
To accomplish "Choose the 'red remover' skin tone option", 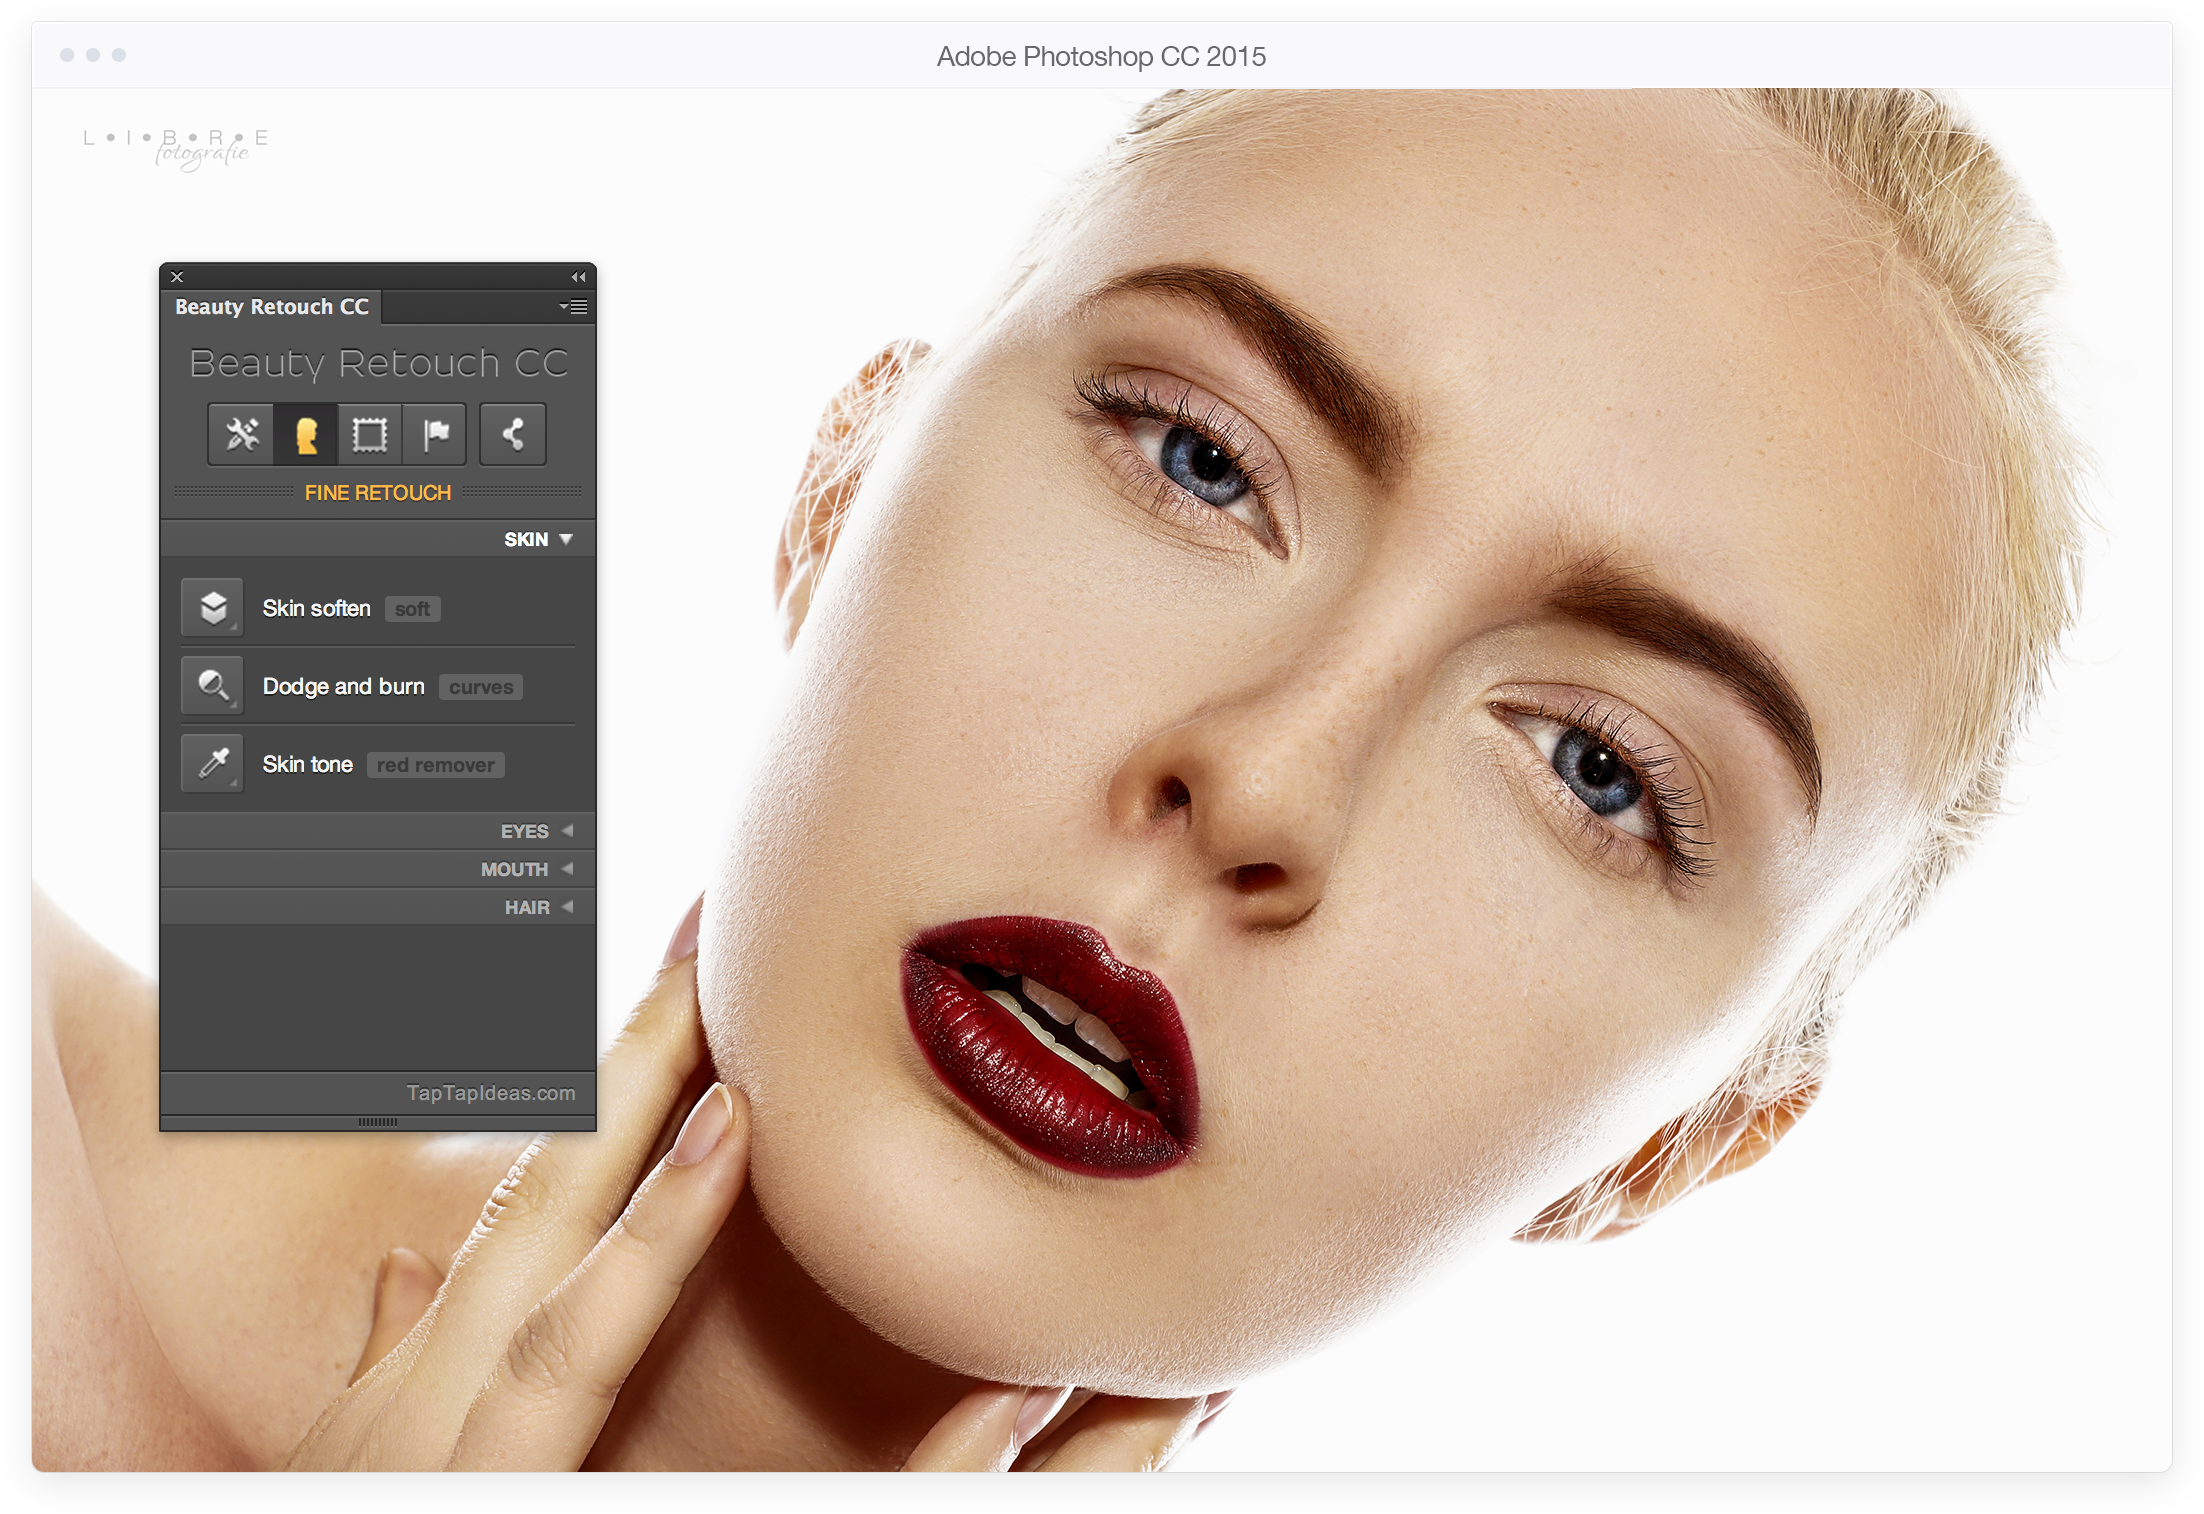I will click(436, 765).
